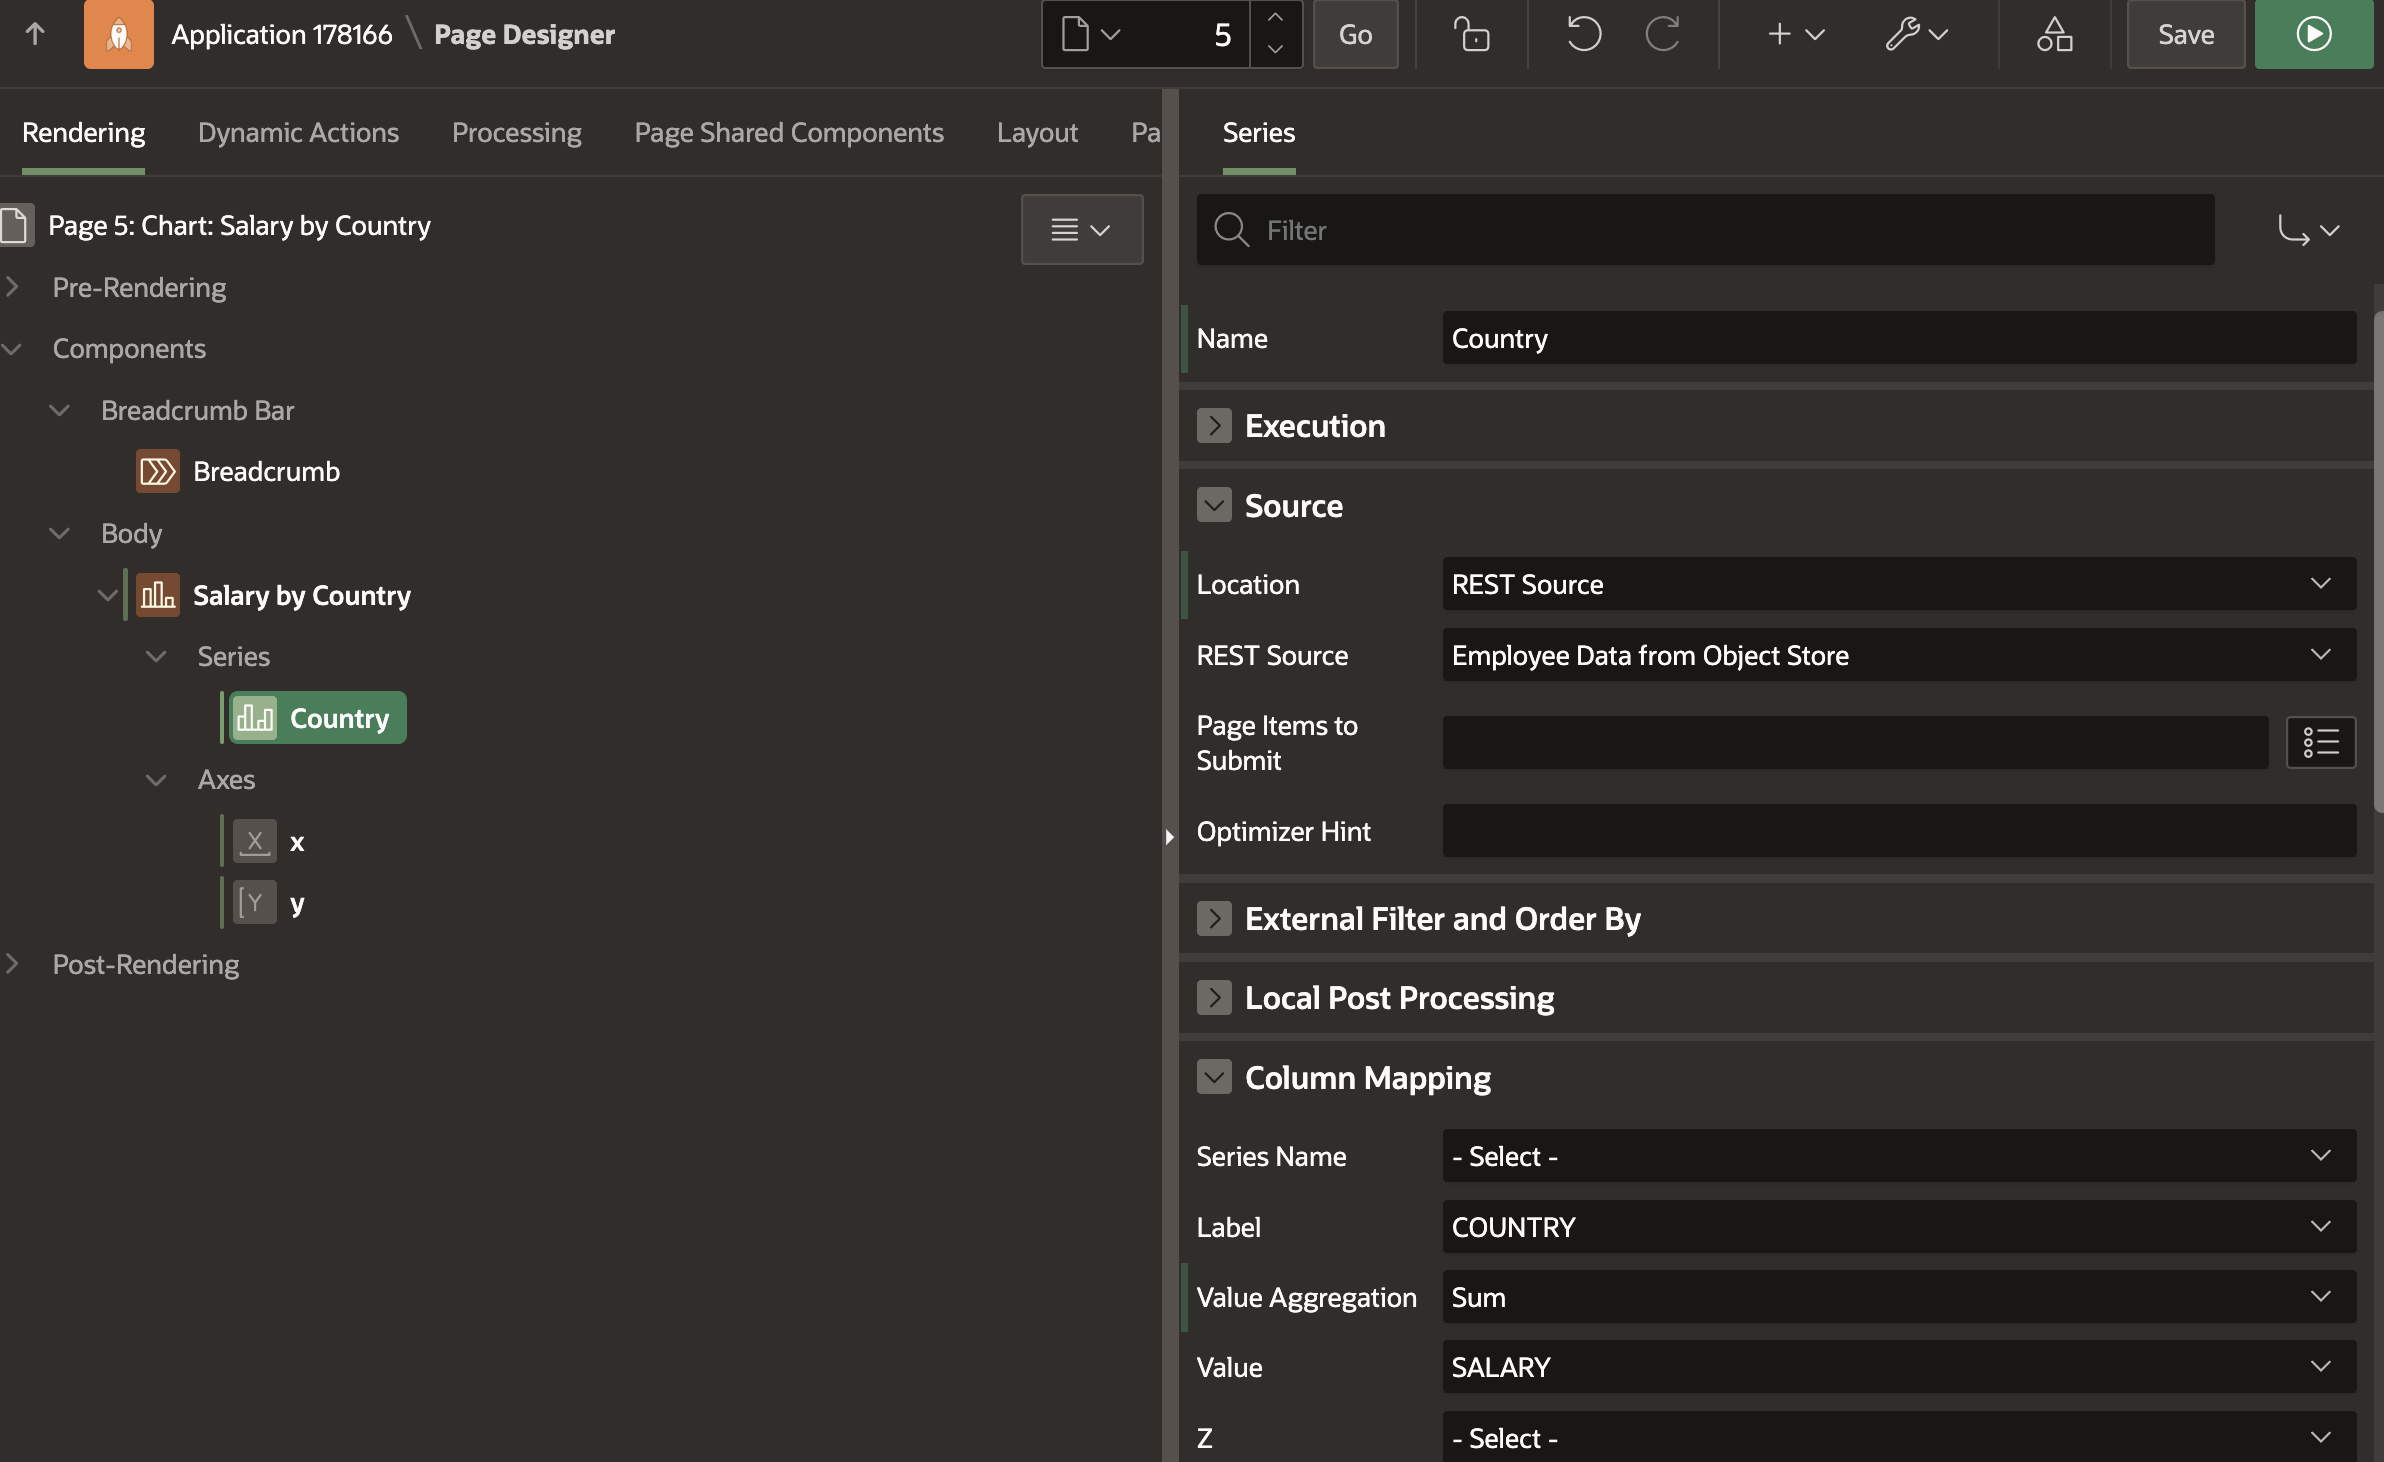Viewport: 2384px width, 1462px height.
Task: Open Page Items to Submit list picker
Action: (x=2320, y=742)
